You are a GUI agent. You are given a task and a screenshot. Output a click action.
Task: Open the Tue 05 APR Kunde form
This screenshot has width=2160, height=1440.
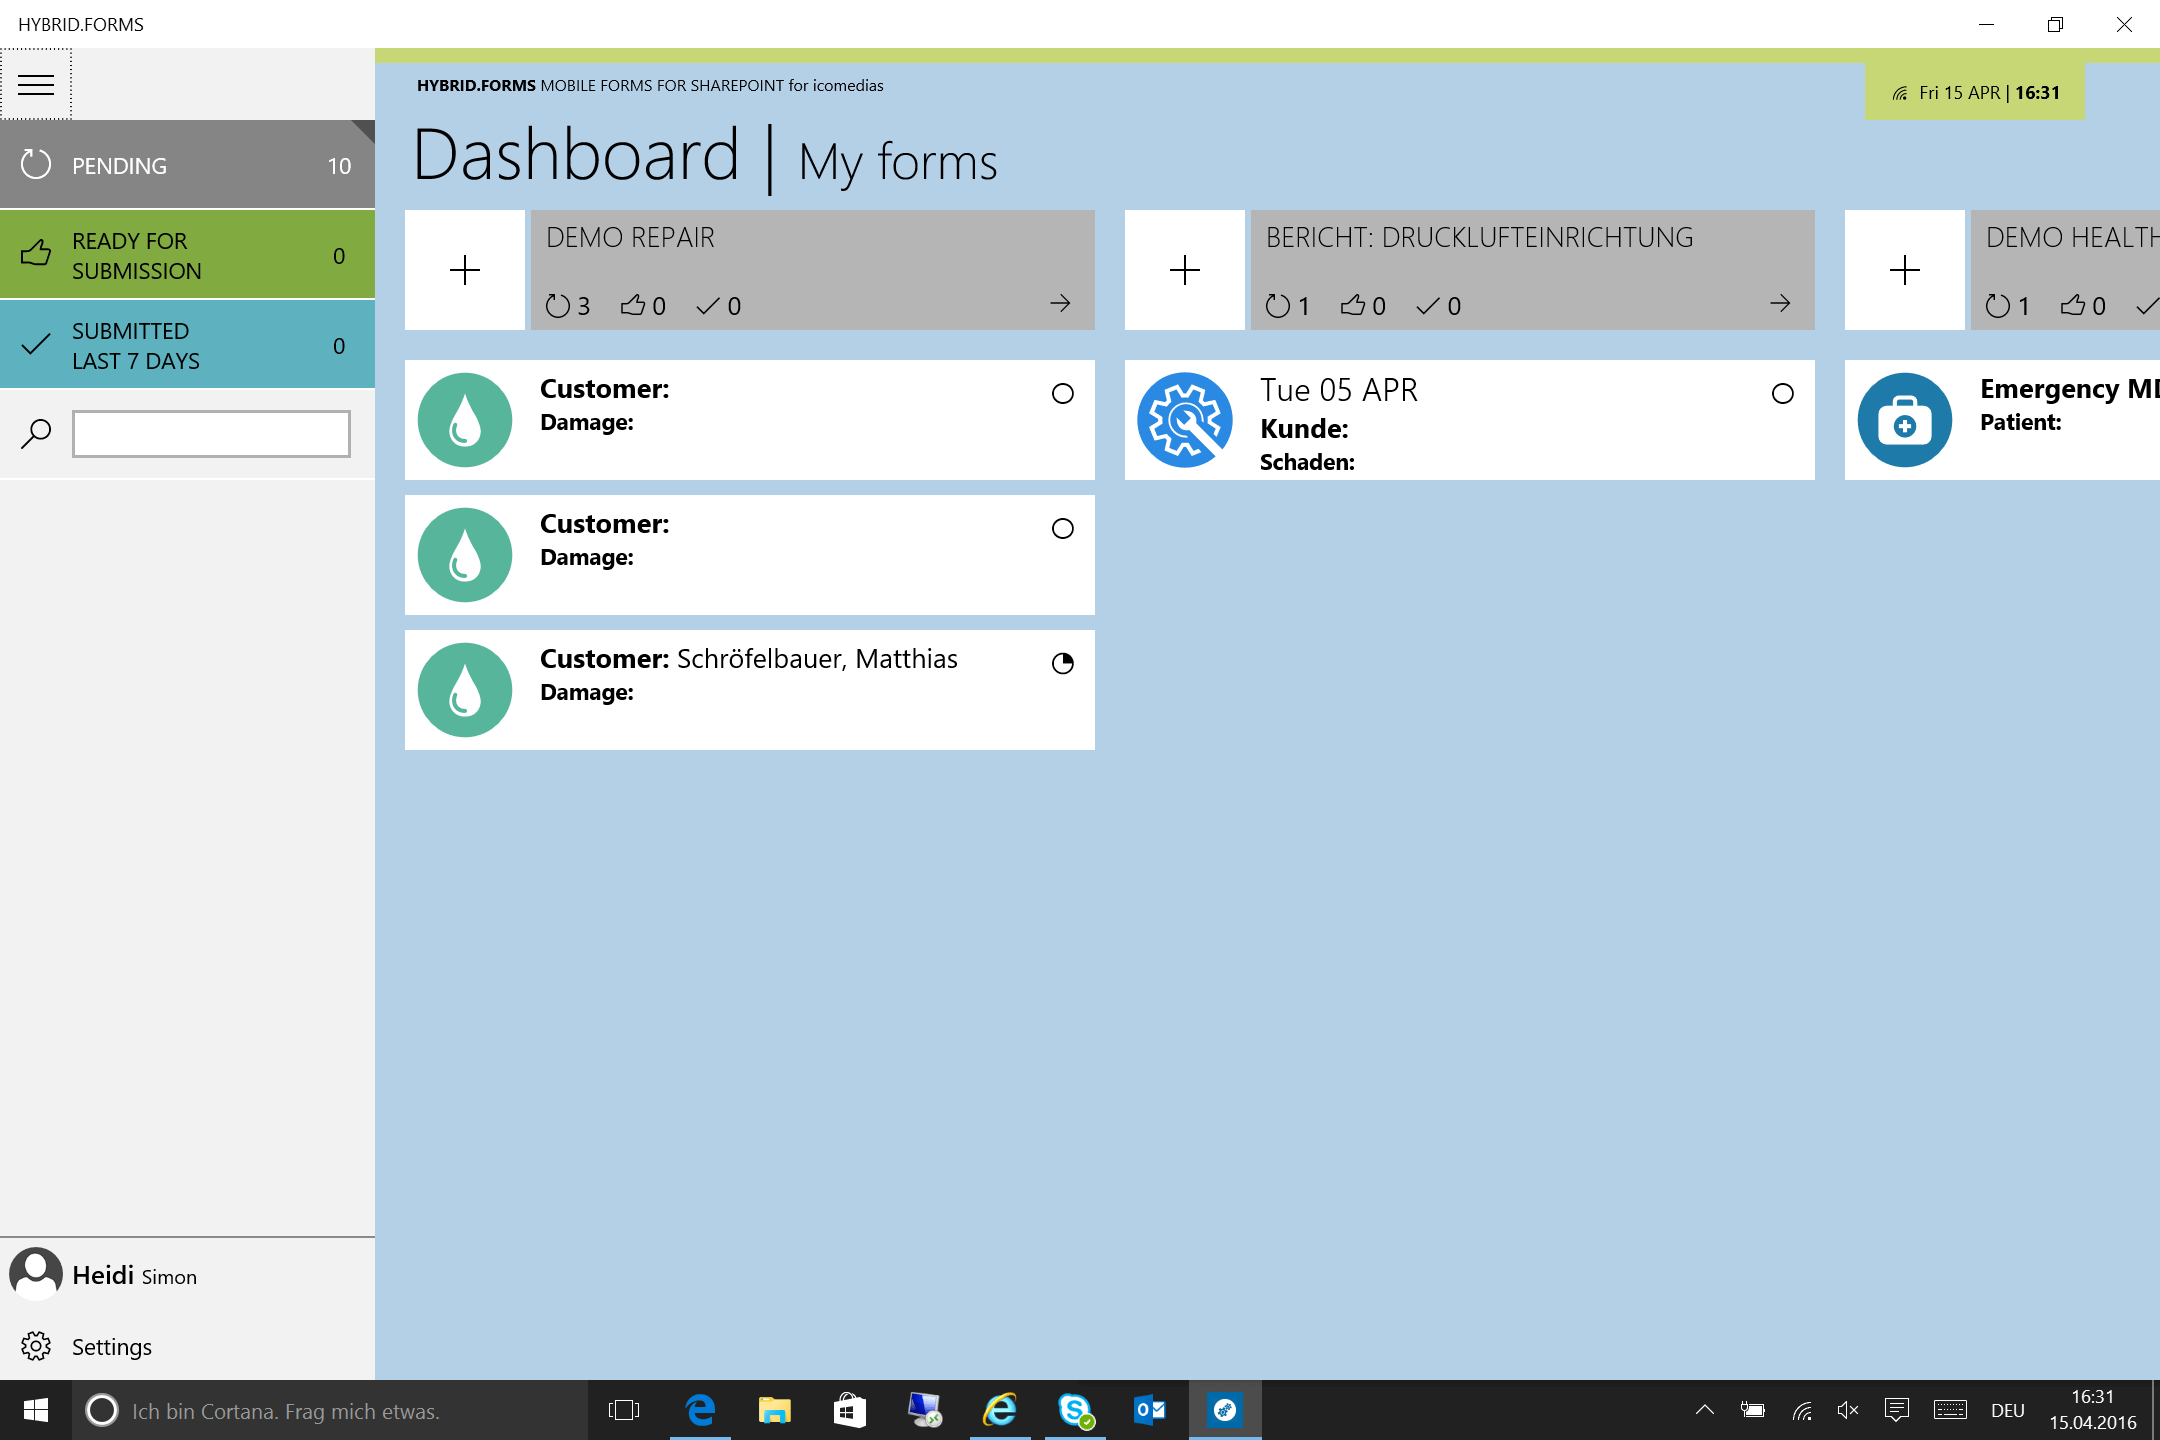[1470, 420]
